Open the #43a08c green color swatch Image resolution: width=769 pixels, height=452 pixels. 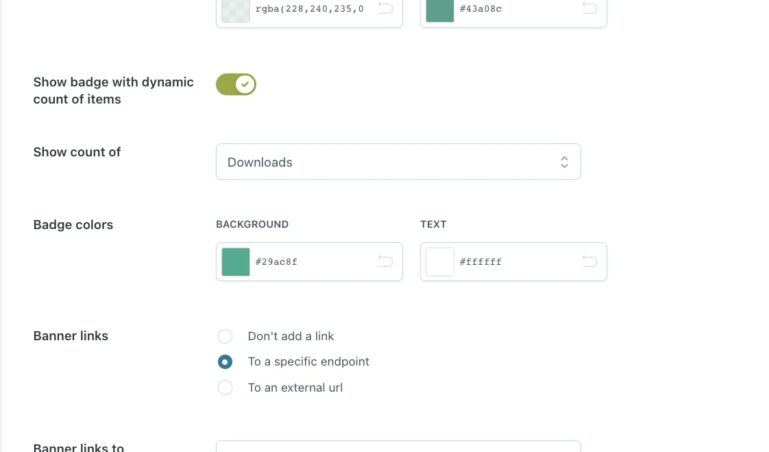440,10
